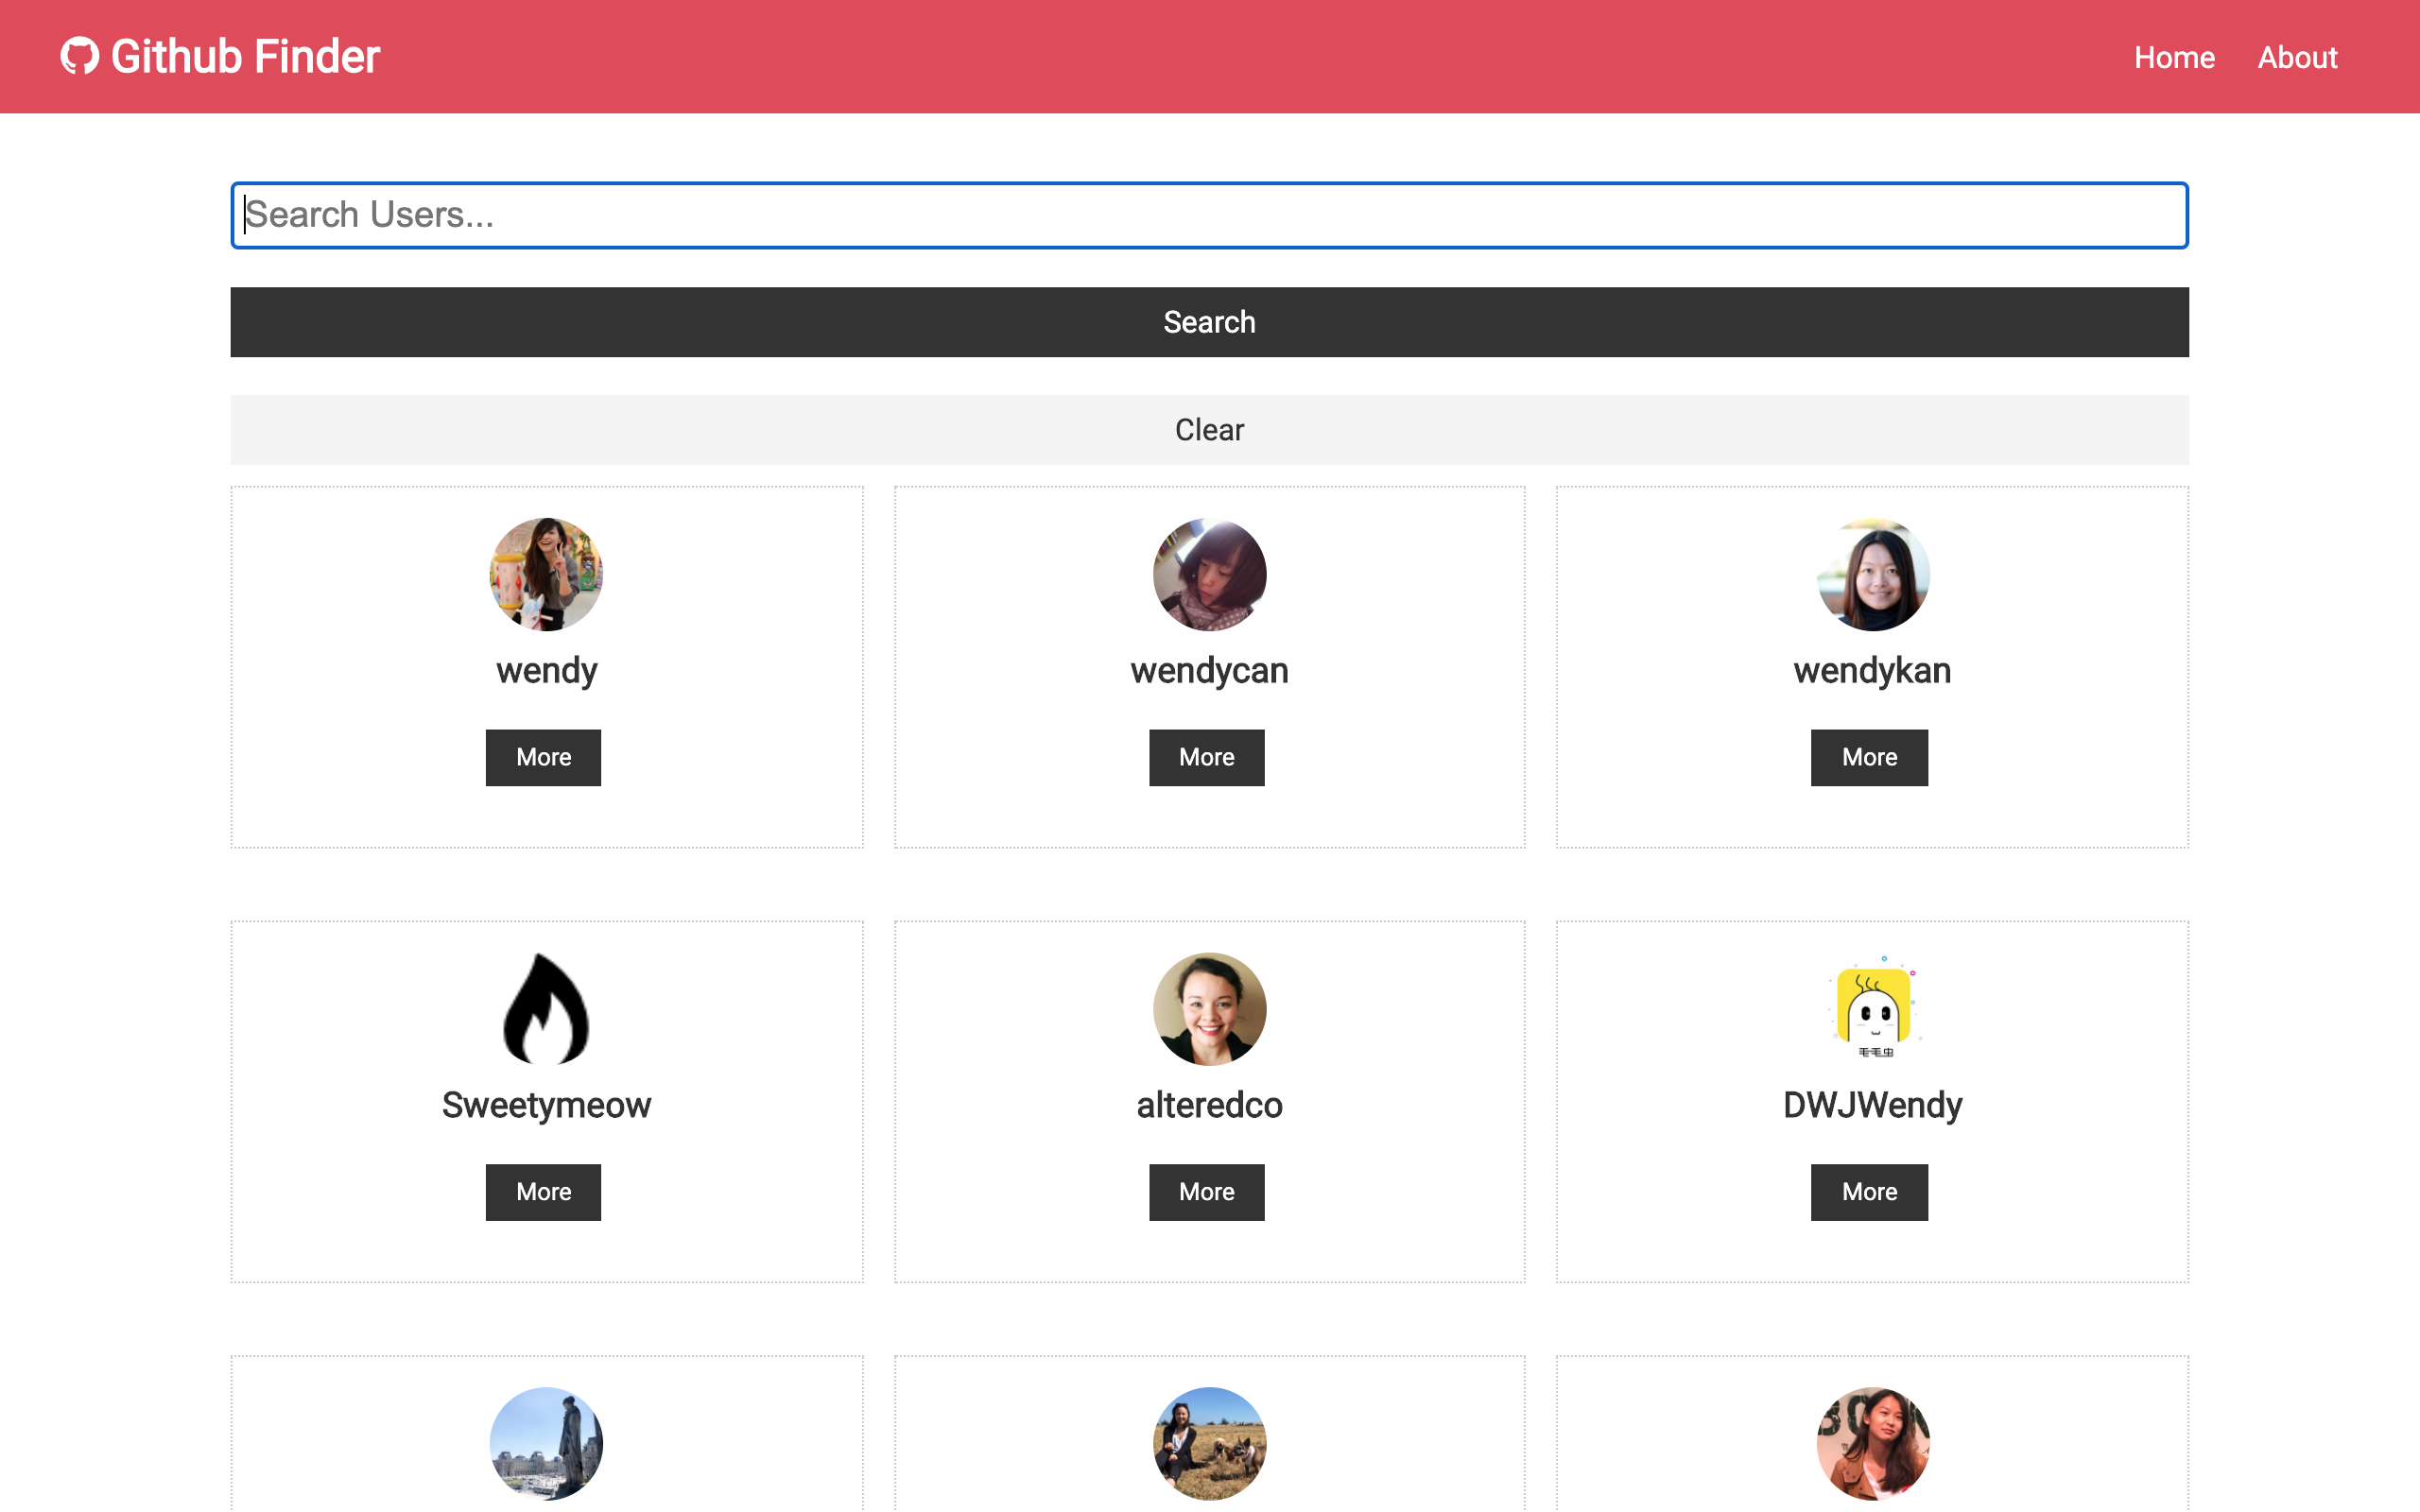Open More details for wendycan
This screenshot has width=2420, height=1512.
[1206, 757]
